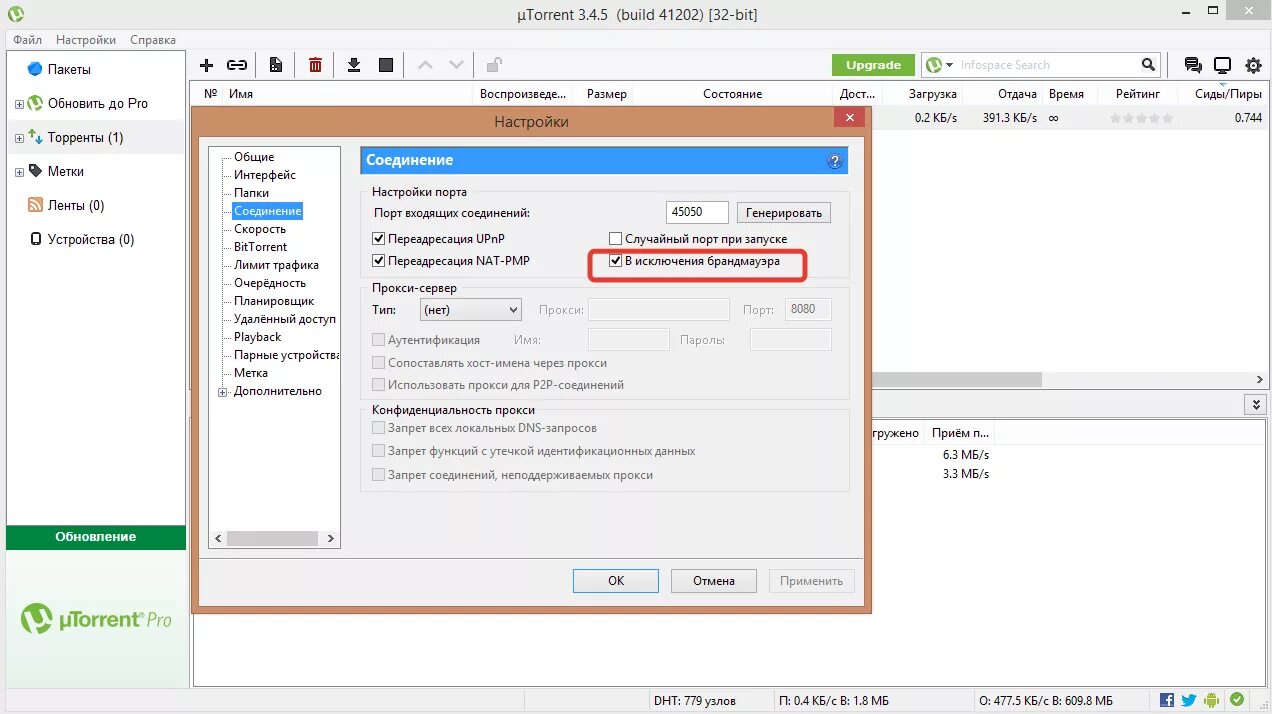
Task: Click the green Upgrade button
Action: (x=873, y=65)
